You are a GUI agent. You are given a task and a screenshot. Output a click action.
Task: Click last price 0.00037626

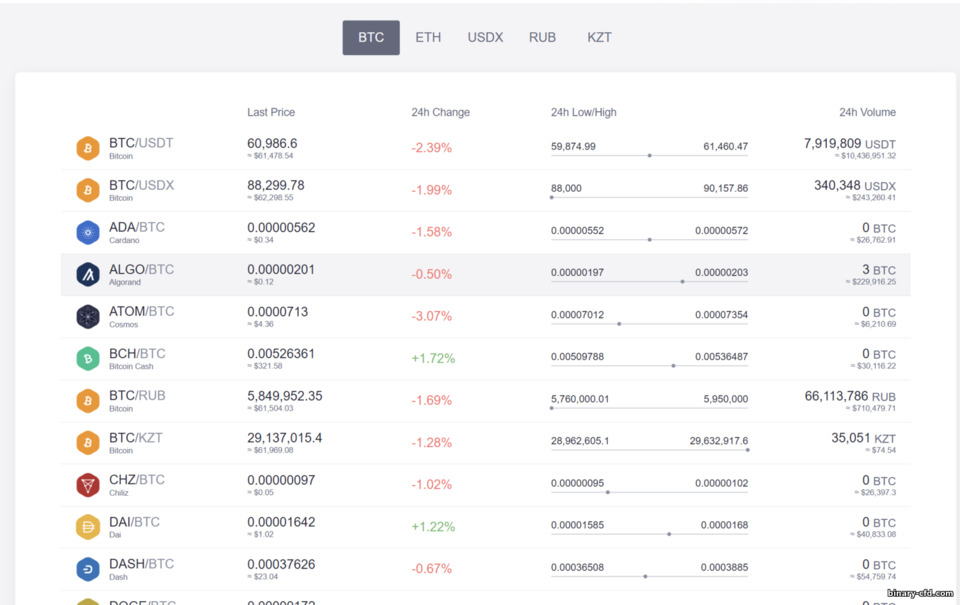(281, 564)
